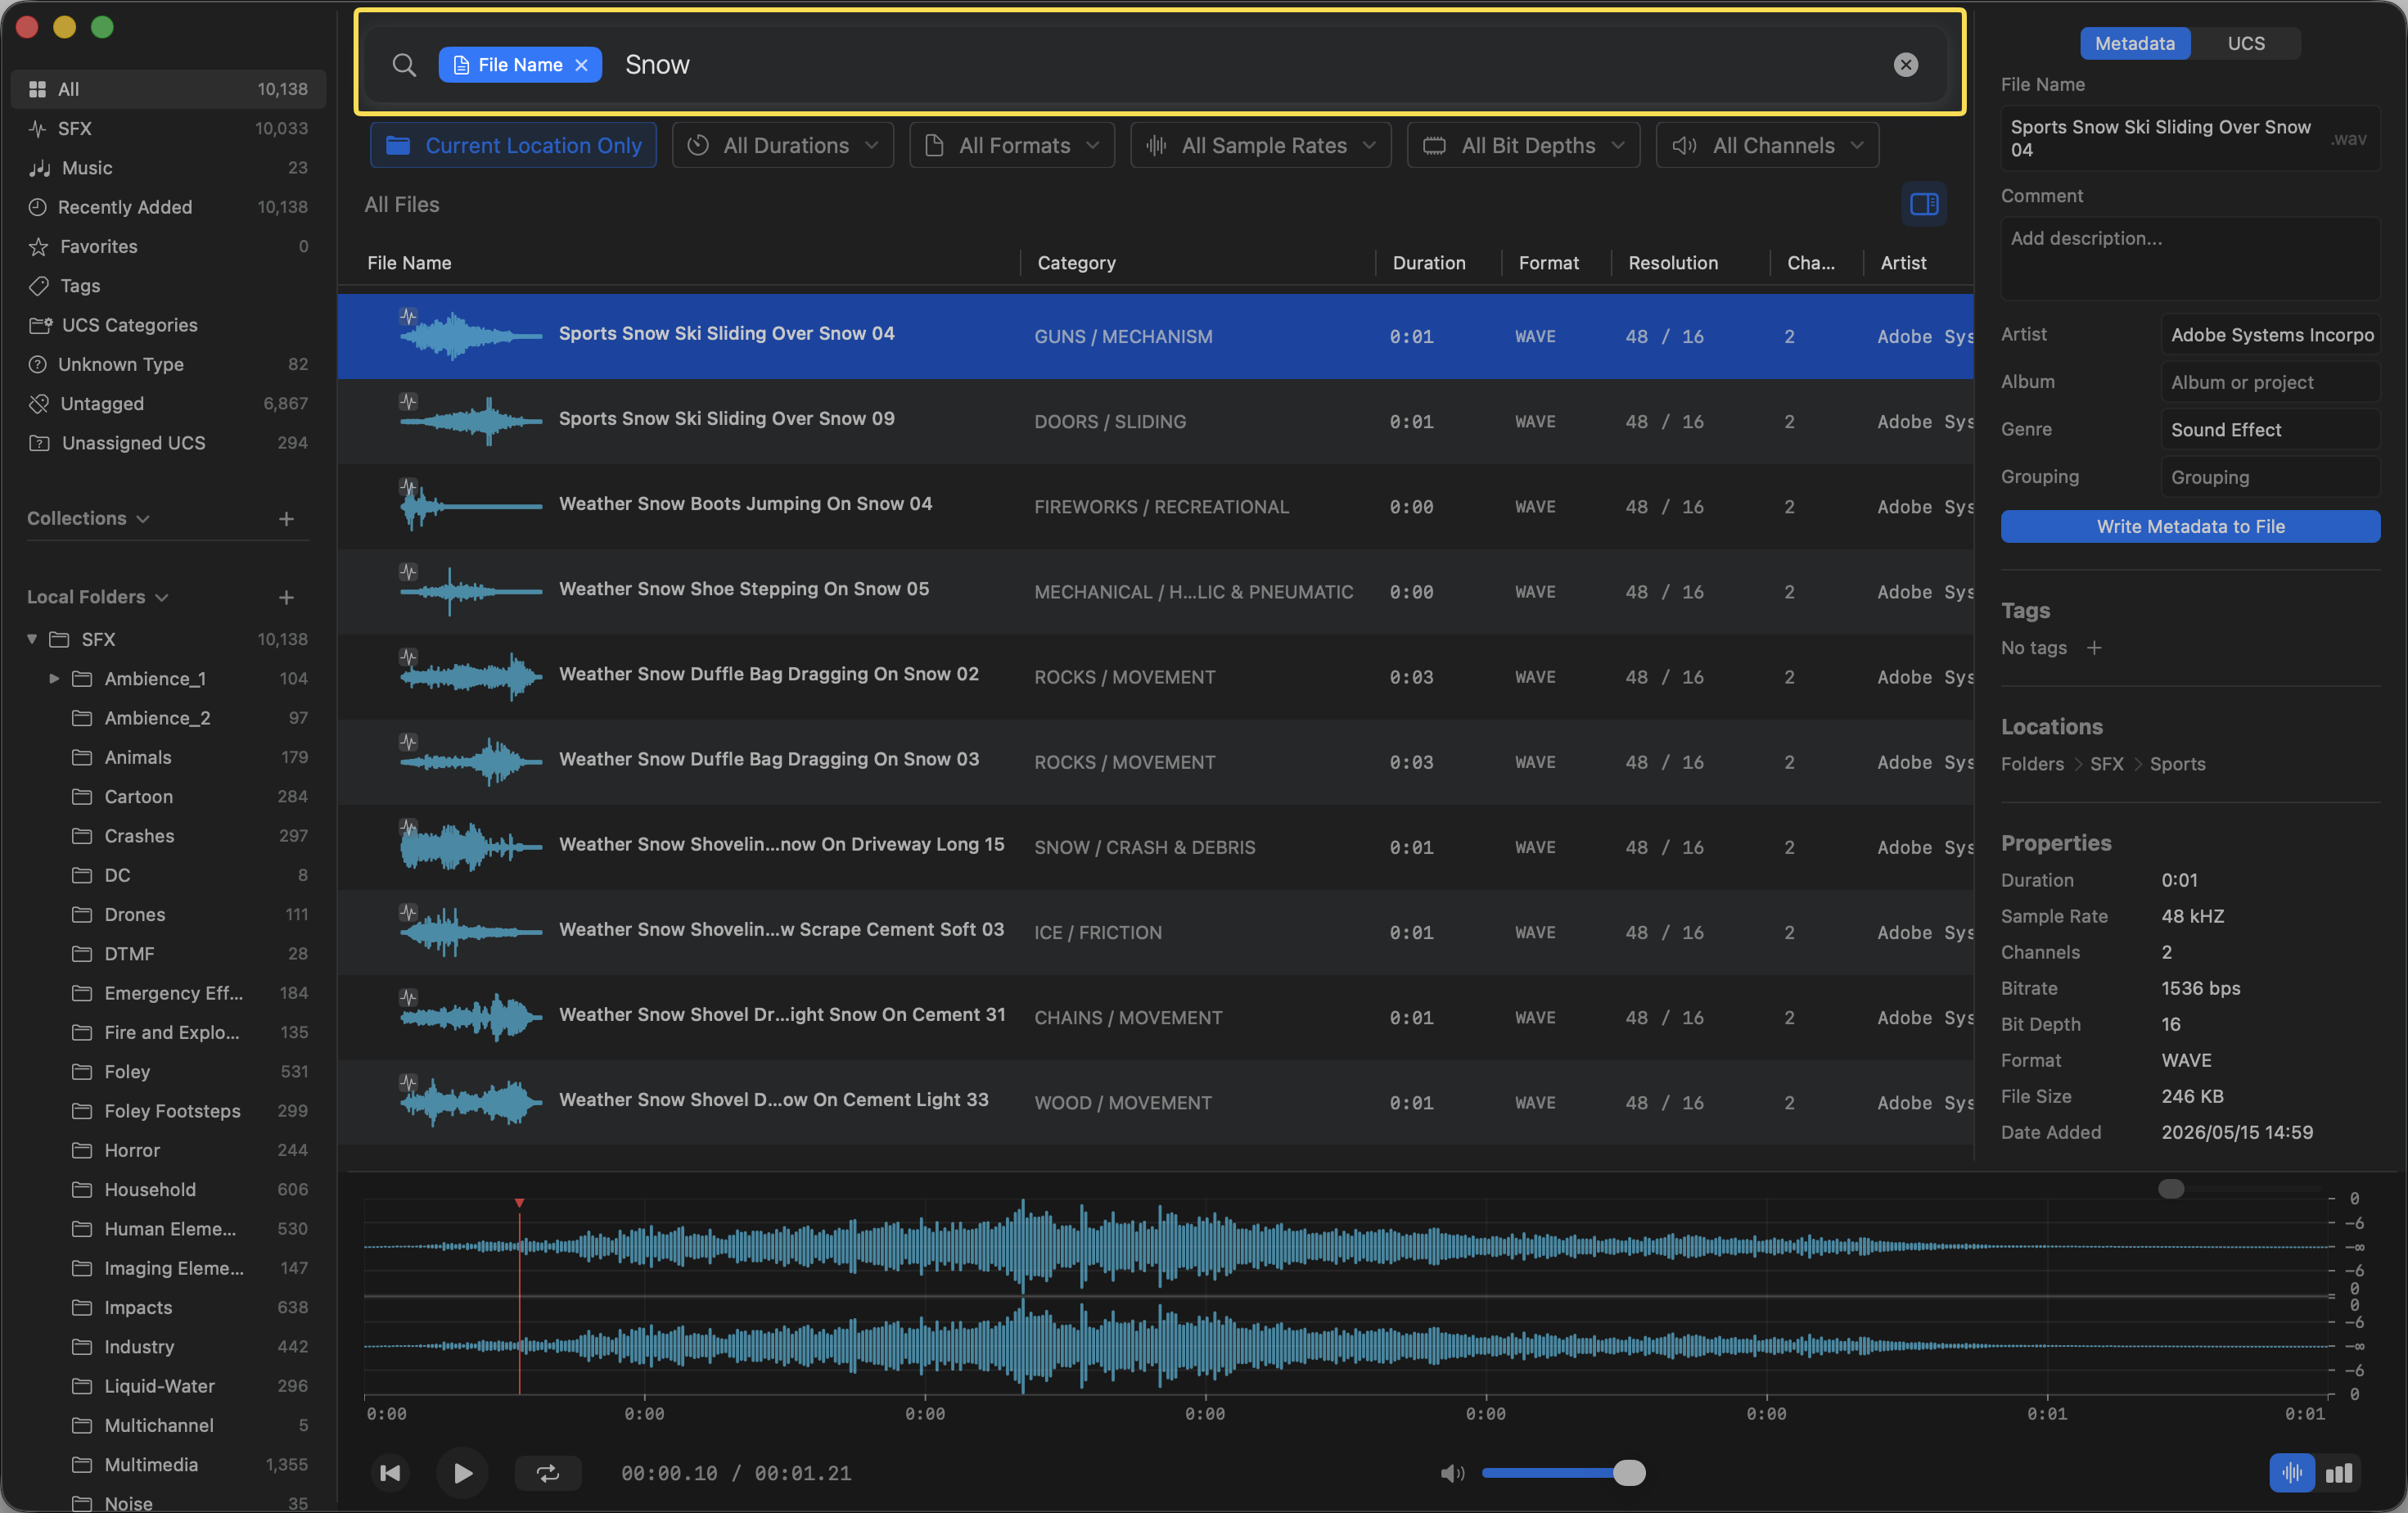Image resolution: width=2408 pixels, height=1513 pixels.
Task: Mute with the speaker volume icon
Action: pyautogui.click(x=1451, y=1473)
